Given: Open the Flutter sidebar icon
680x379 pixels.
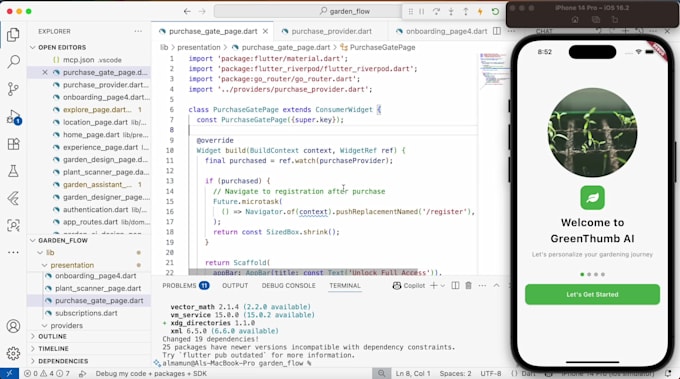Looking at the screenshot, I should tap(13, 198).
